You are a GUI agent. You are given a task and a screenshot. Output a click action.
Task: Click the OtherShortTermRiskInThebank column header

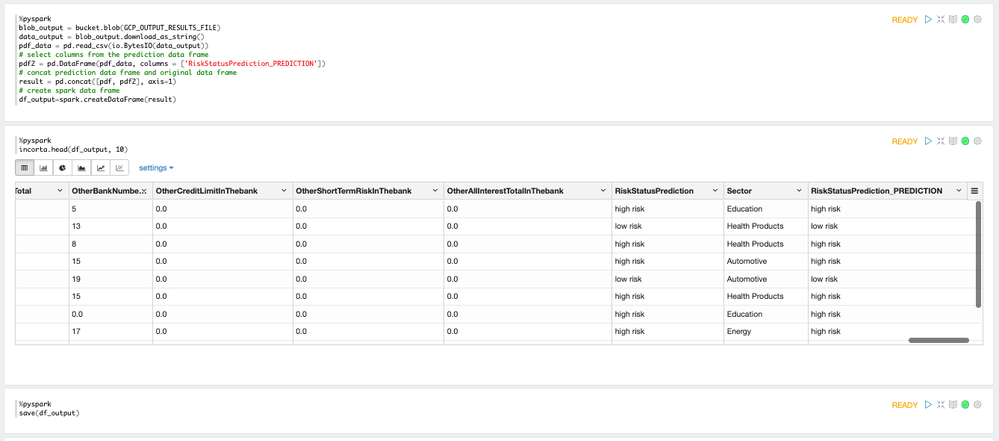click(x=353, y=191)
